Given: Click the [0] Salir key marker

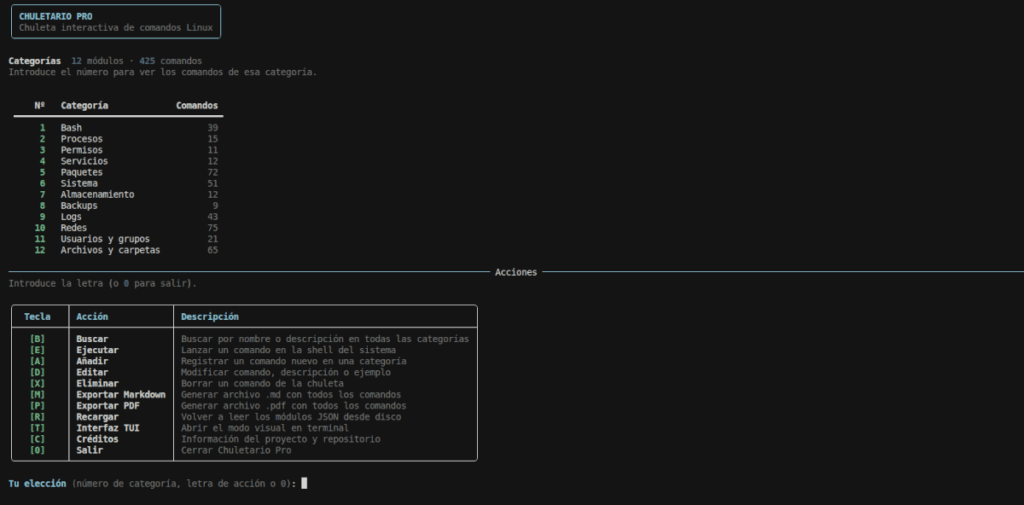Looking at the screenshot, I should pyautogui.click(x=37, y=450).
